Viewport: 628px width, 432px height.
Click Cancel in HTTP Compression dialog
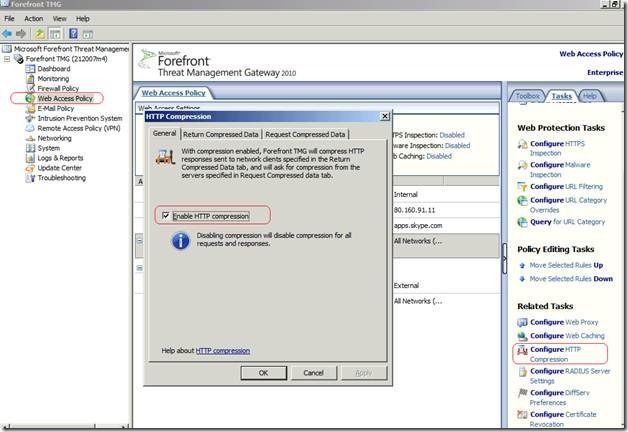(x=314, y=373)
